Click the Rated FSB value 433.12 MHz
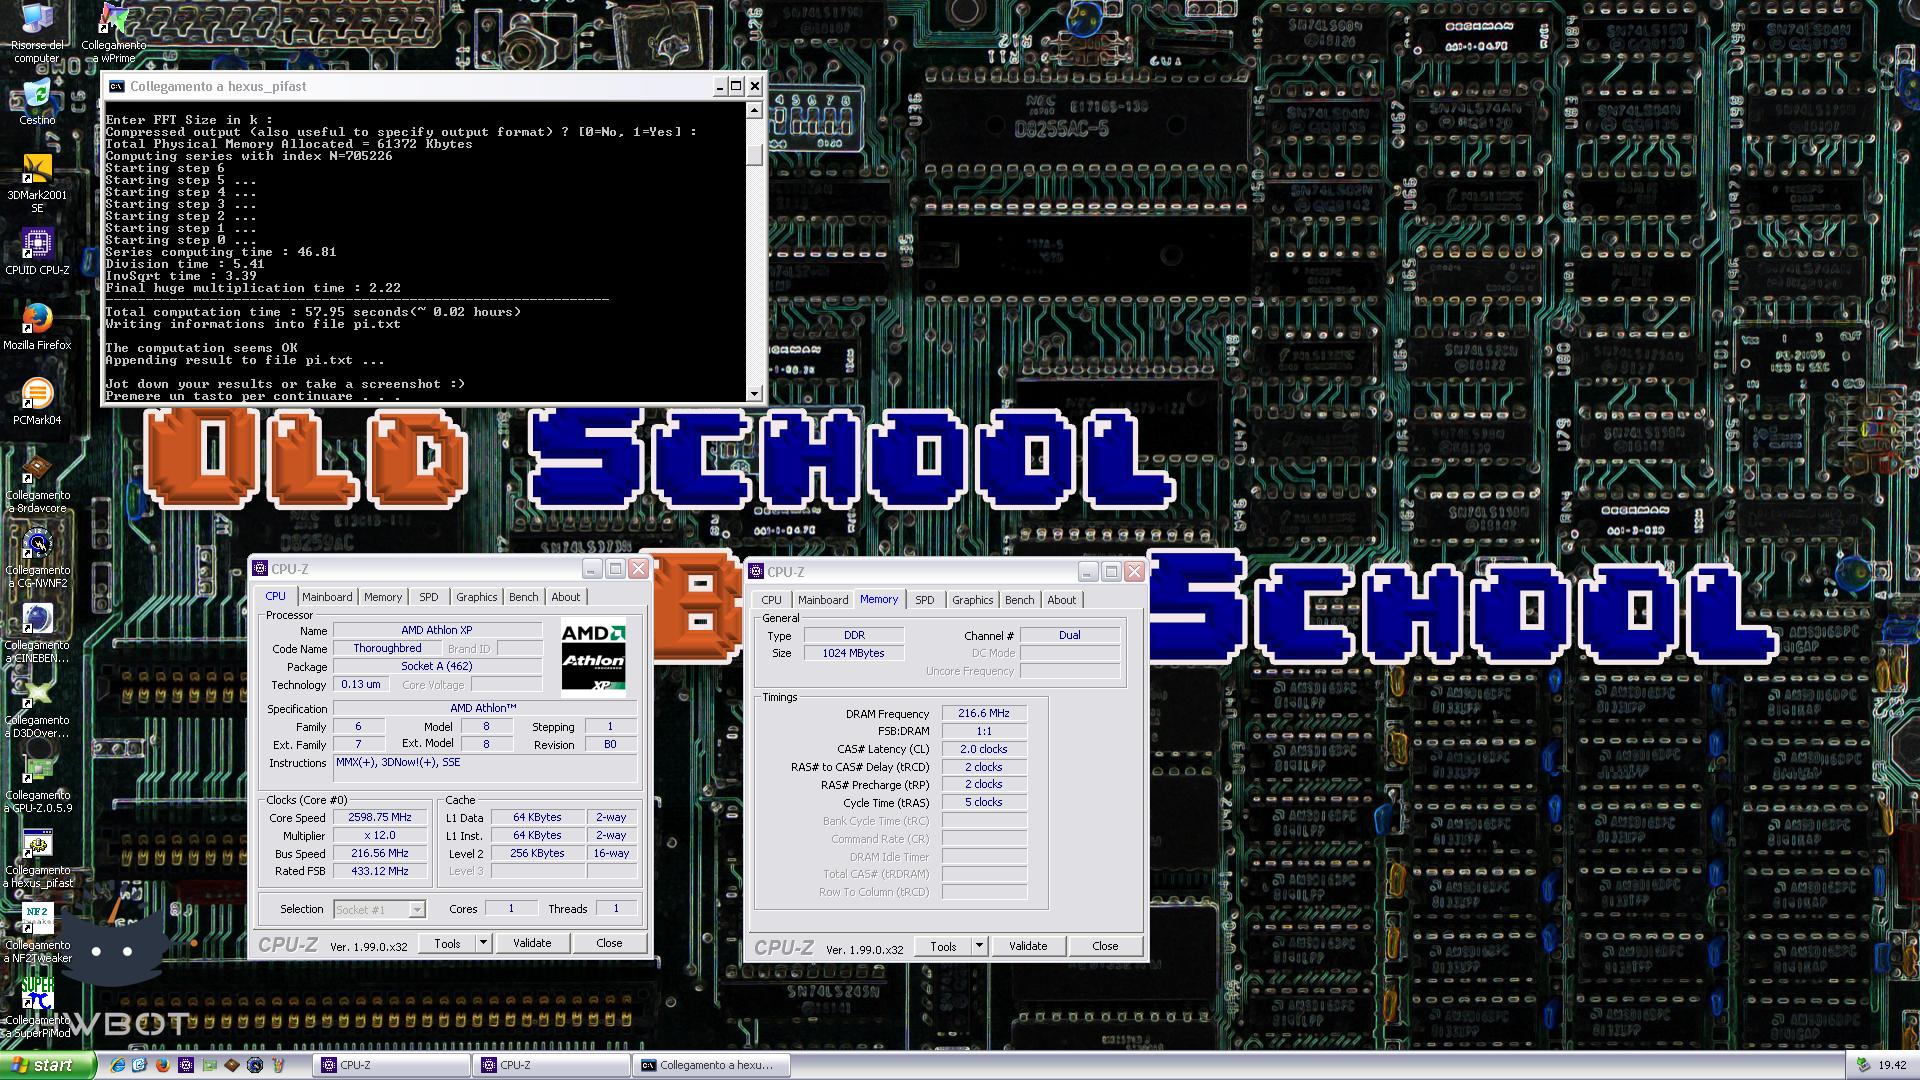The image size is (1920, 1080). (380, 871)
